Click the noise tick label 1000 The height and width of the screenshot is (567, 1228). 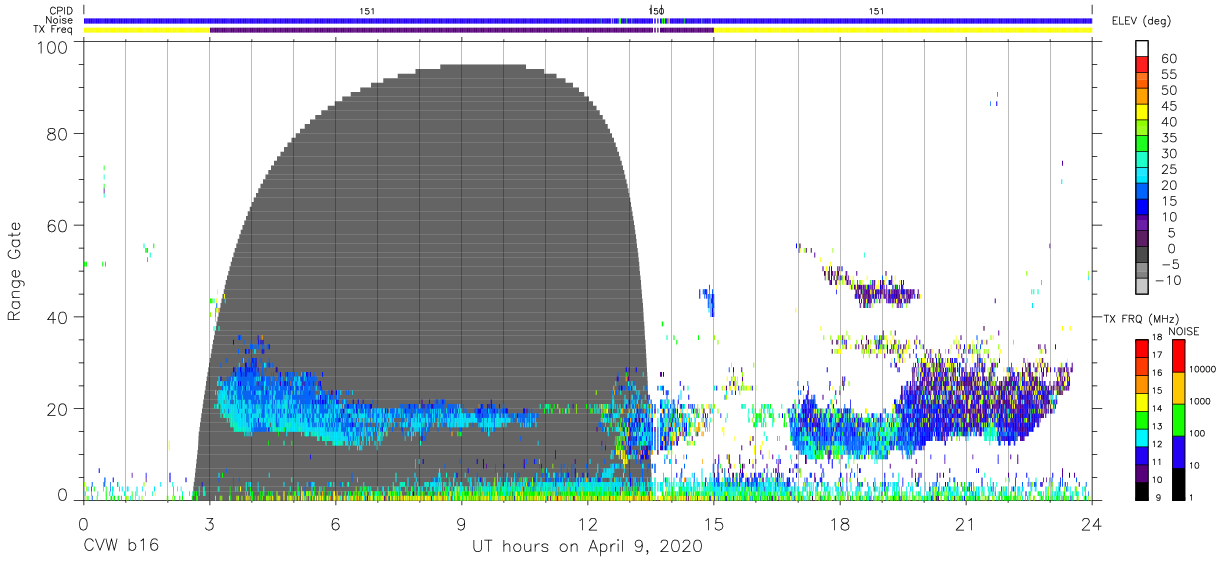tap(1199, 402)
